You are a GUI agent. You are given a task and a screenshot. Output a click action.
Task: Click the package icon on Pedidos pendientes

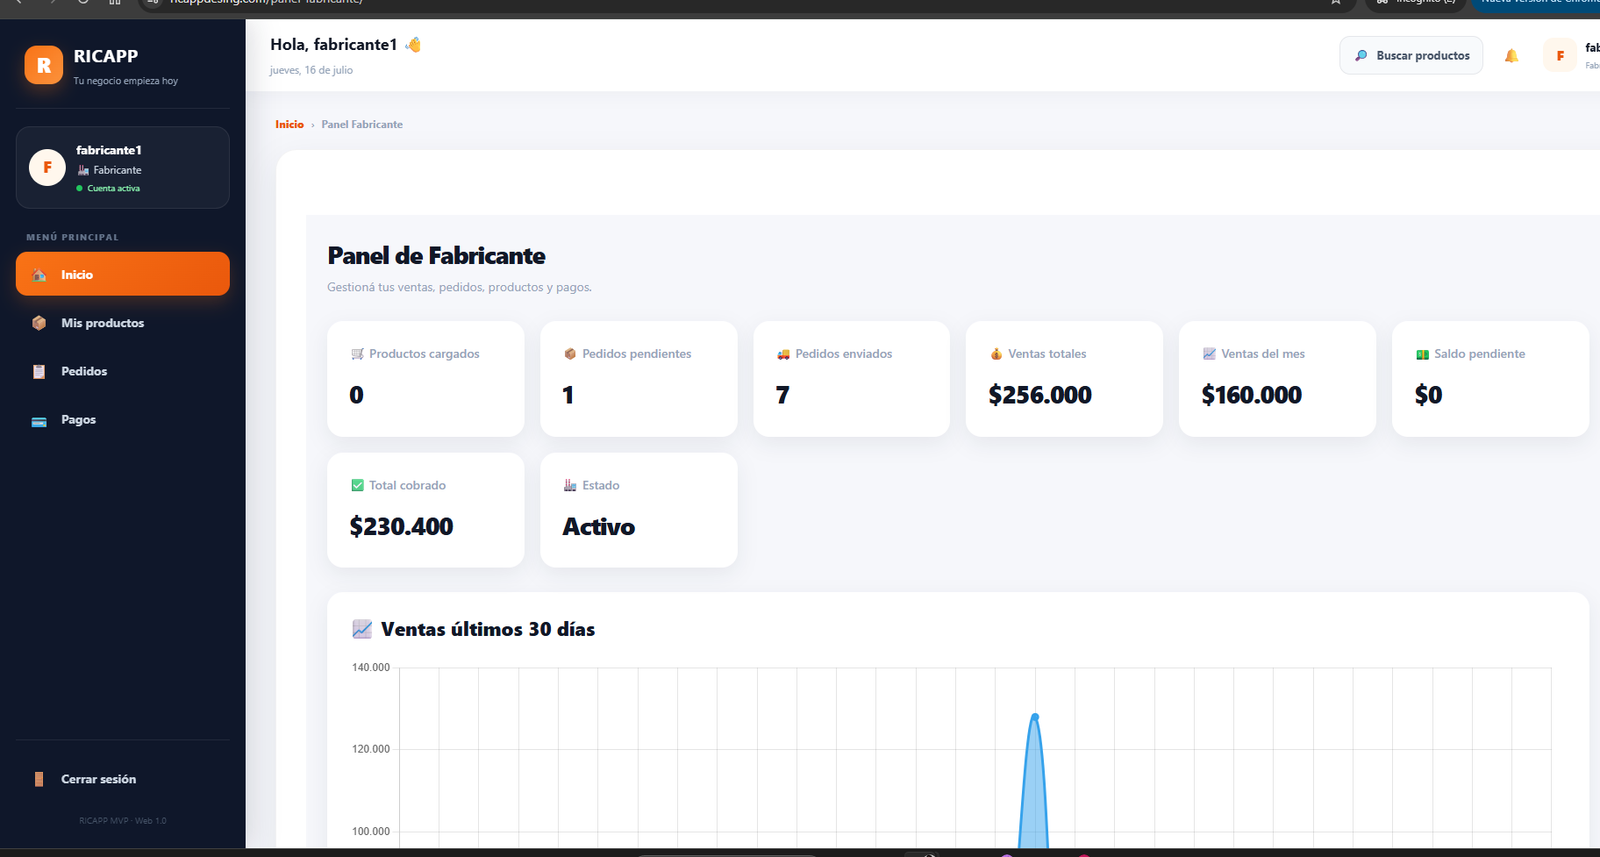coord(570,354)
